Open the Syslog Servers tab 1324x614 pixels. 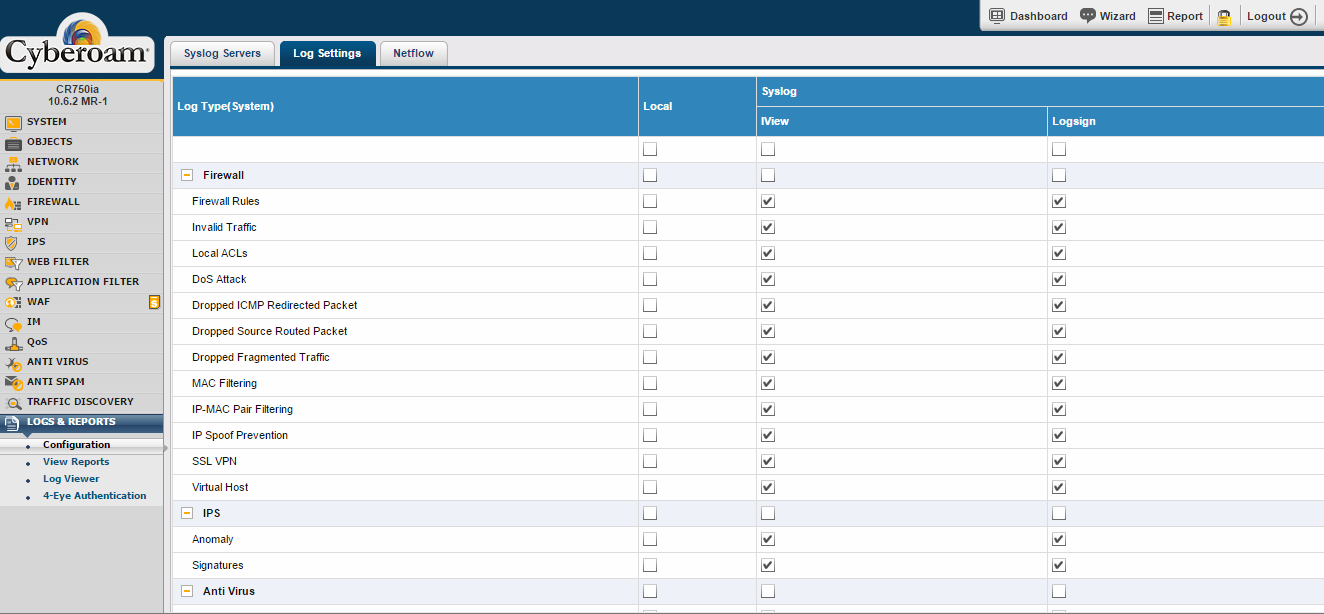(222, 53)
